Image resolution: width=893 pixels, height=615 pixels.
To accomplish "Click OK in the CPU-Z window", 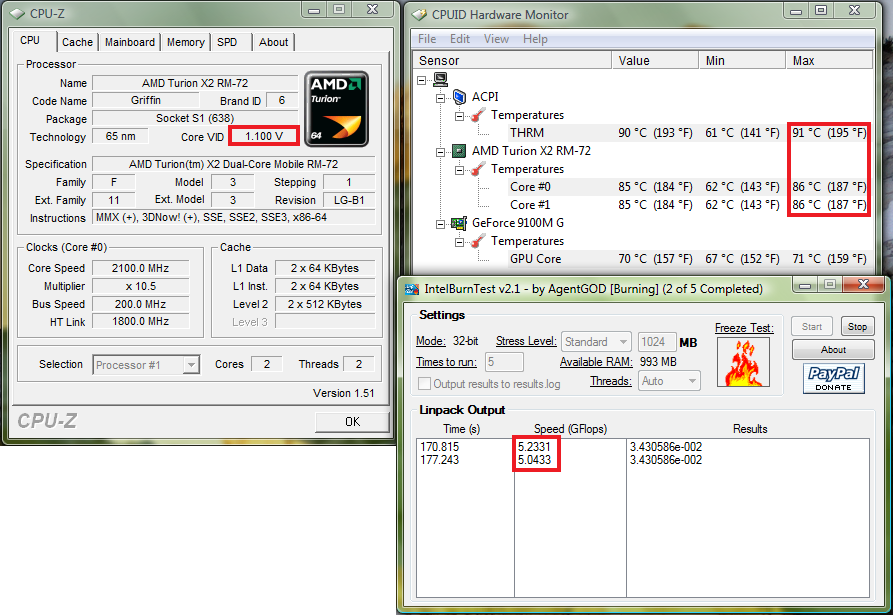I will click(352, 421).
